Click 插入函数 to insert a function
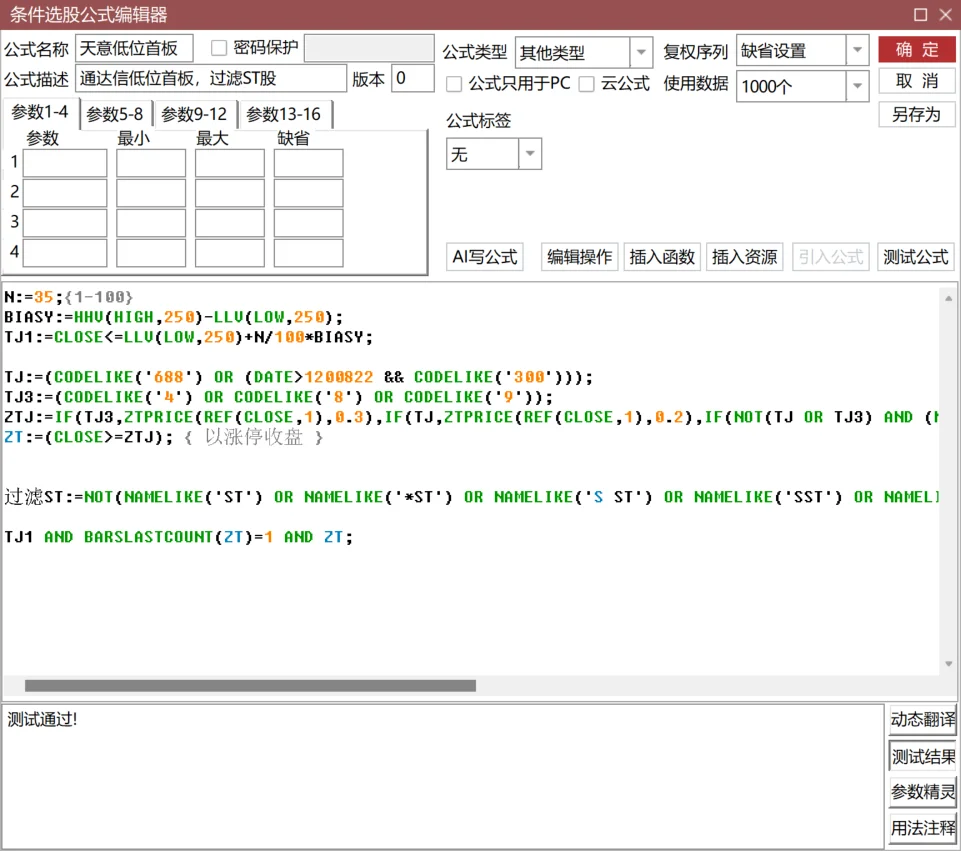961x851 pixels. click(x=662, y=257)
